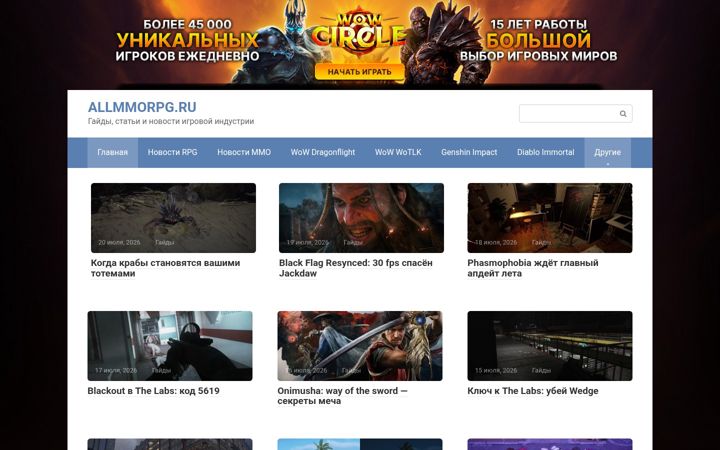
Task: Click the WoW Circle banner logo
Action: (360, 32)
